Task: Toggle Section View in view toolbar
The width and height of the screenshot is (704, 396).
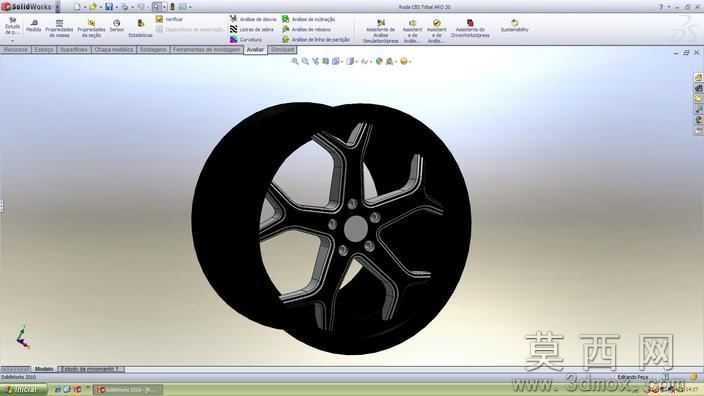Action: pos(326,61)
